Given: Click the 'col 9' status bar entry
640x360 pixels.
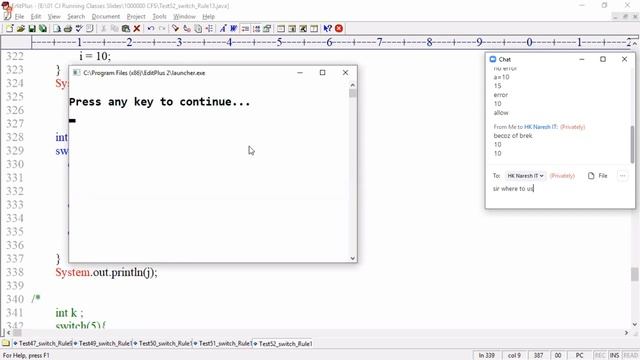Looking at the screenshot, I should tap(514, 356).
